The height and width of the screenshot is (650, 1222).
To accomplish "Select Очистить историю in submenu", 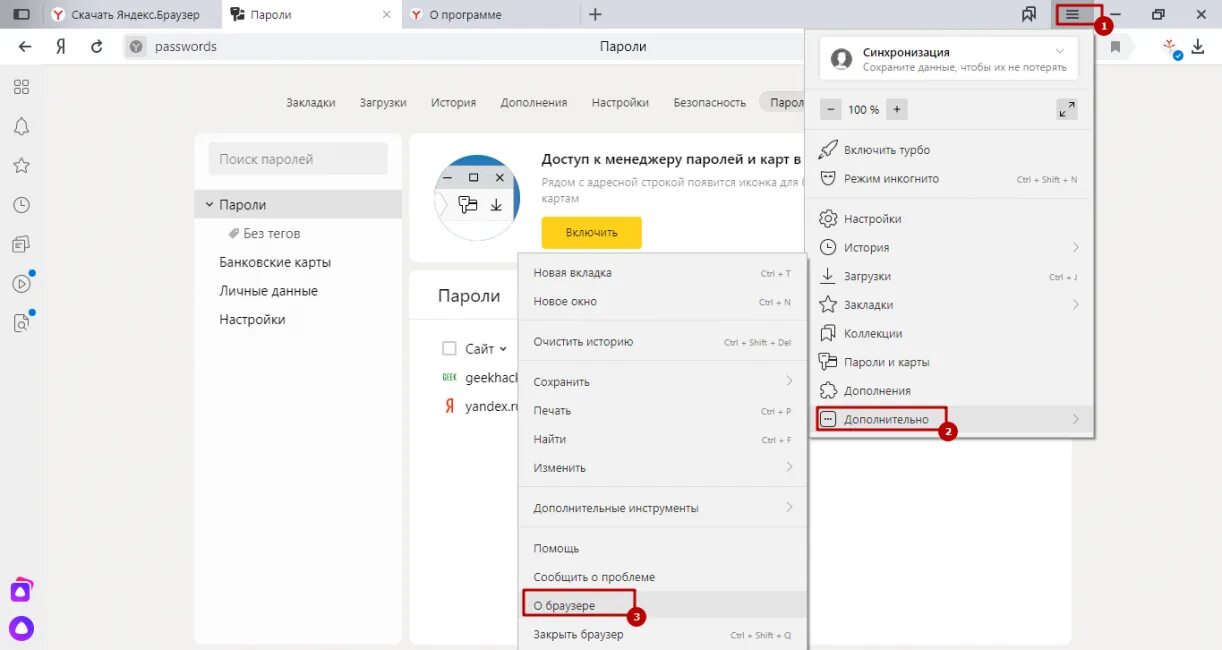I will click(662, 341).
